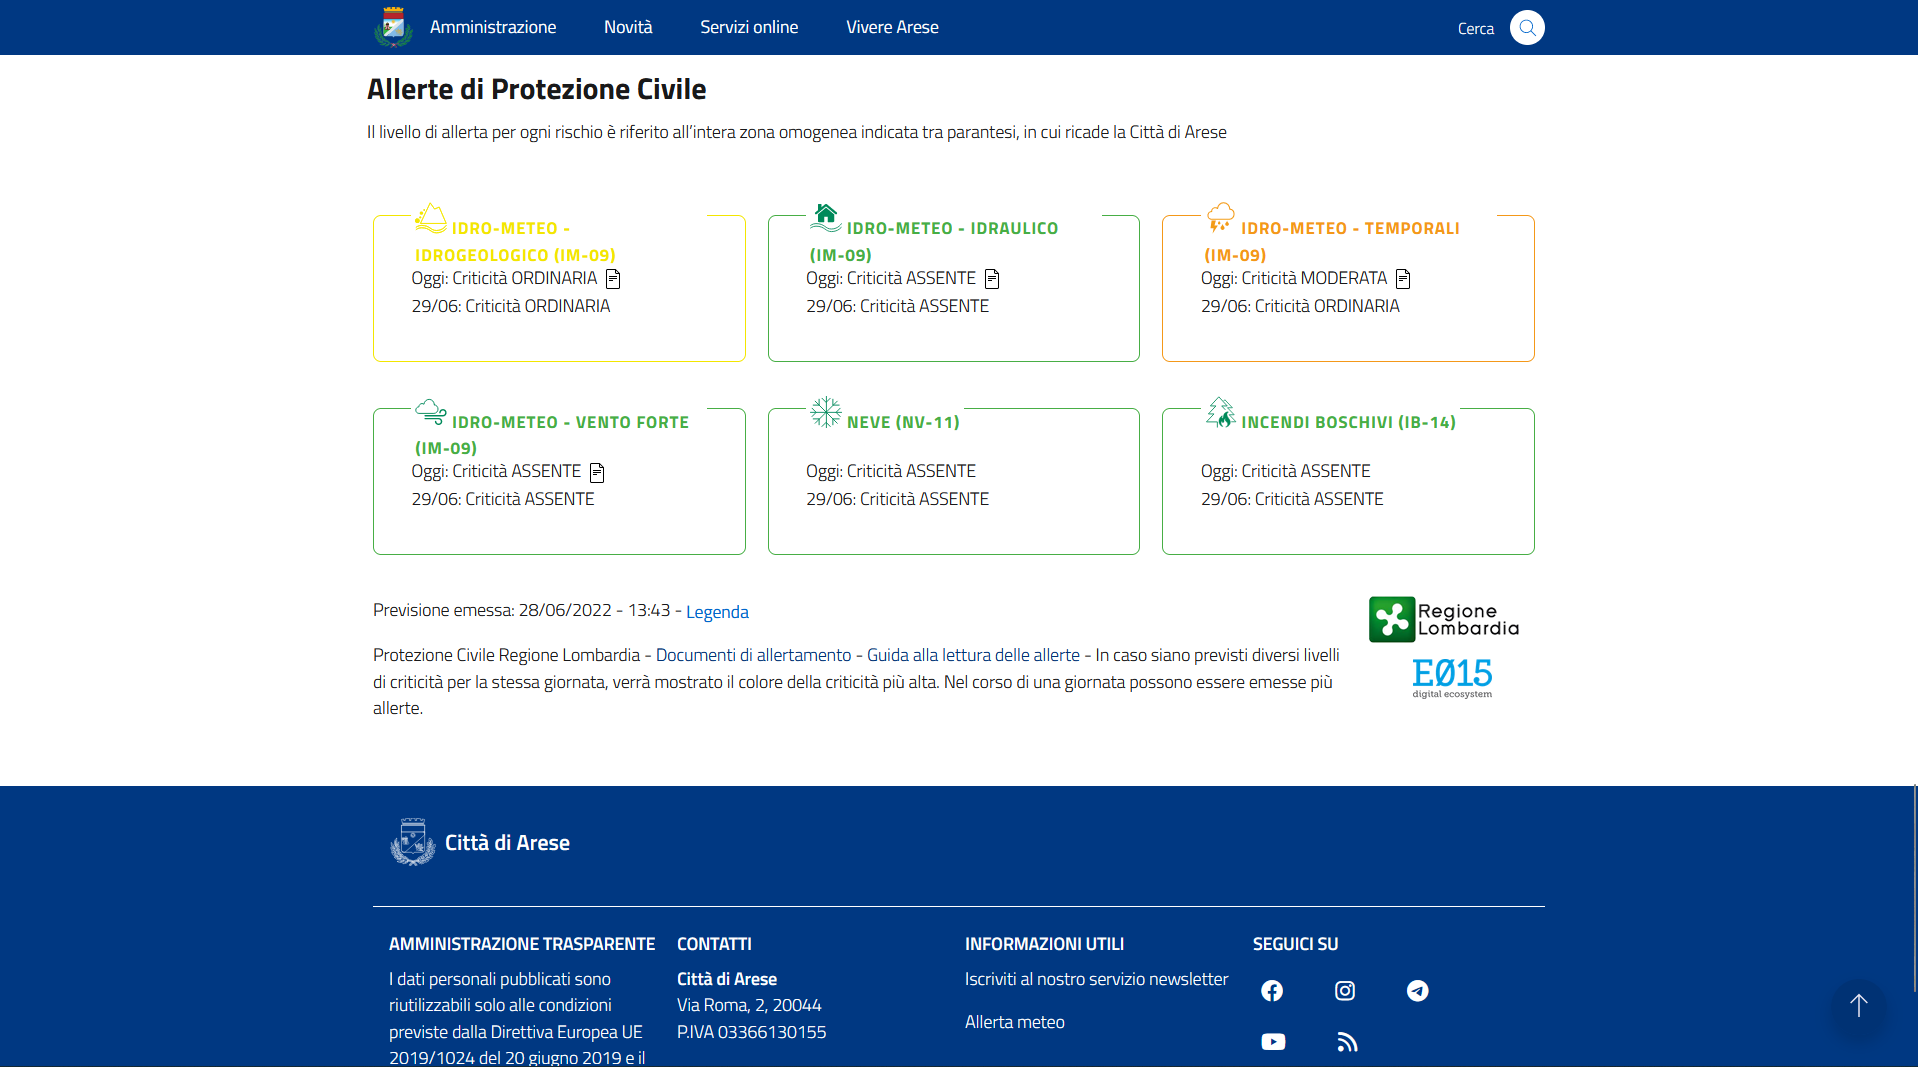Open the Amministrazione menu
Image resolution: width=1918 pixels, height=1067 pixels.
click(x=493, y=27)
